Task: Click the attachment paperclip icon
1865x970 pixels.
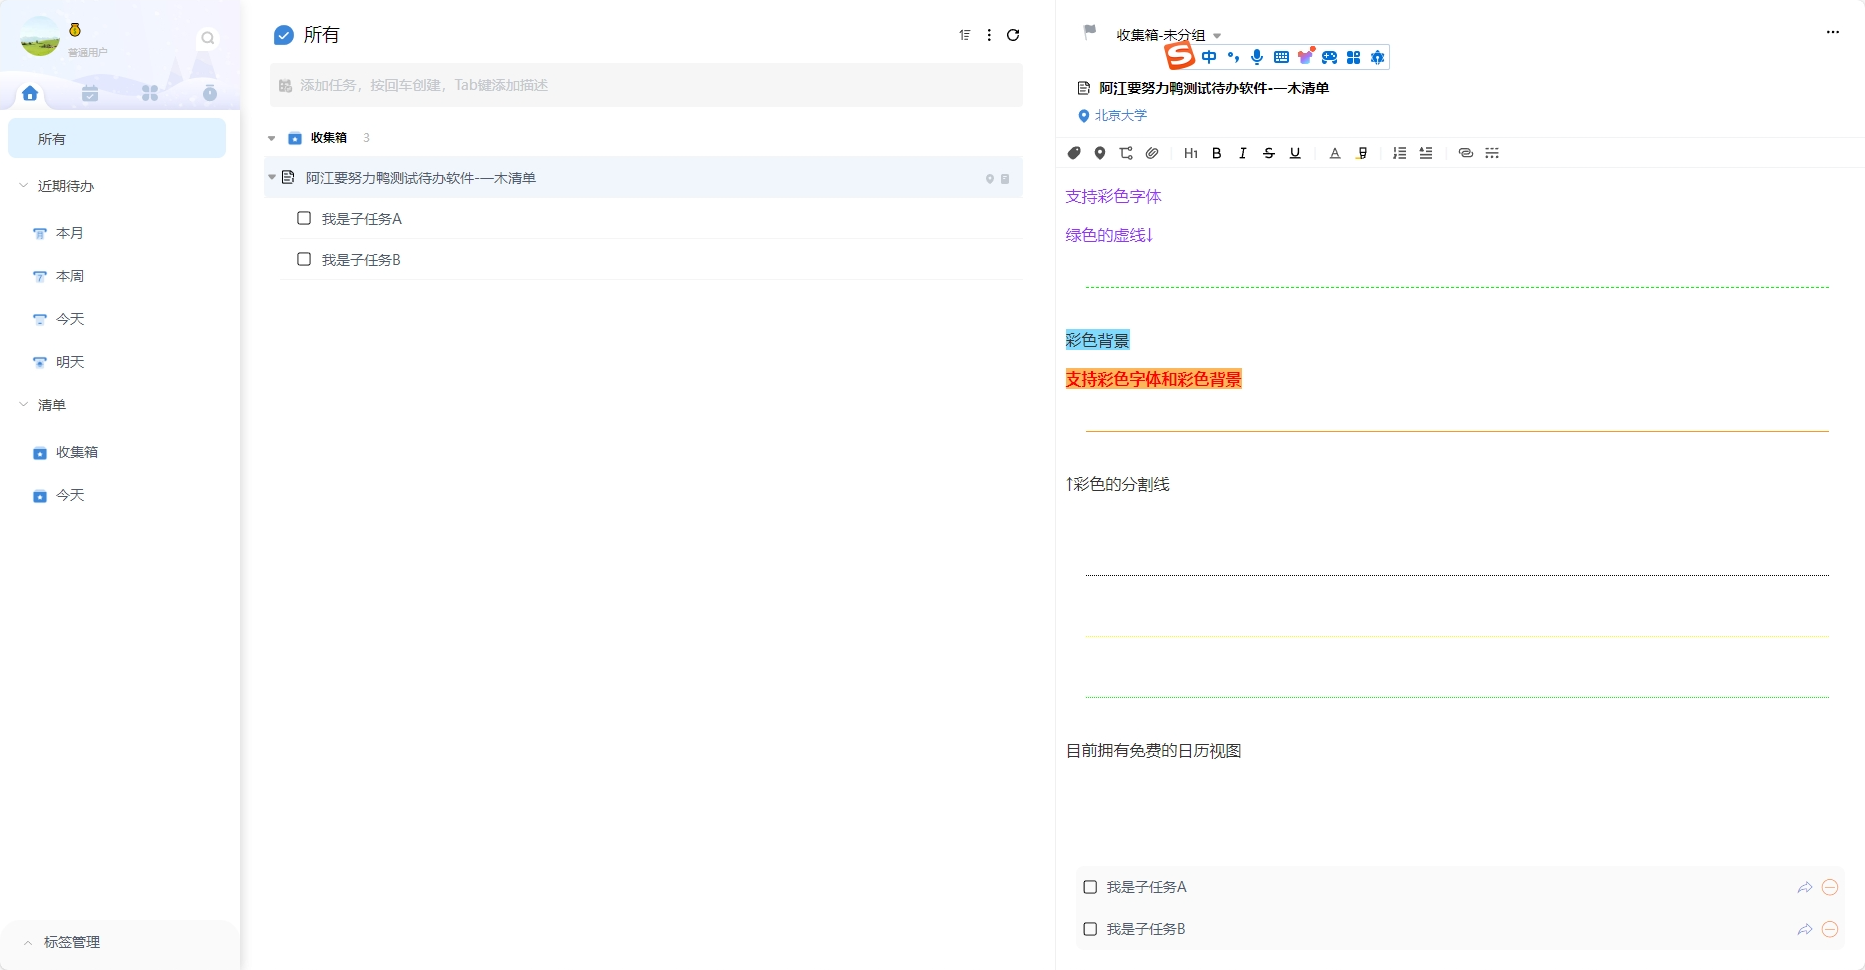Action: [1152, 153]
